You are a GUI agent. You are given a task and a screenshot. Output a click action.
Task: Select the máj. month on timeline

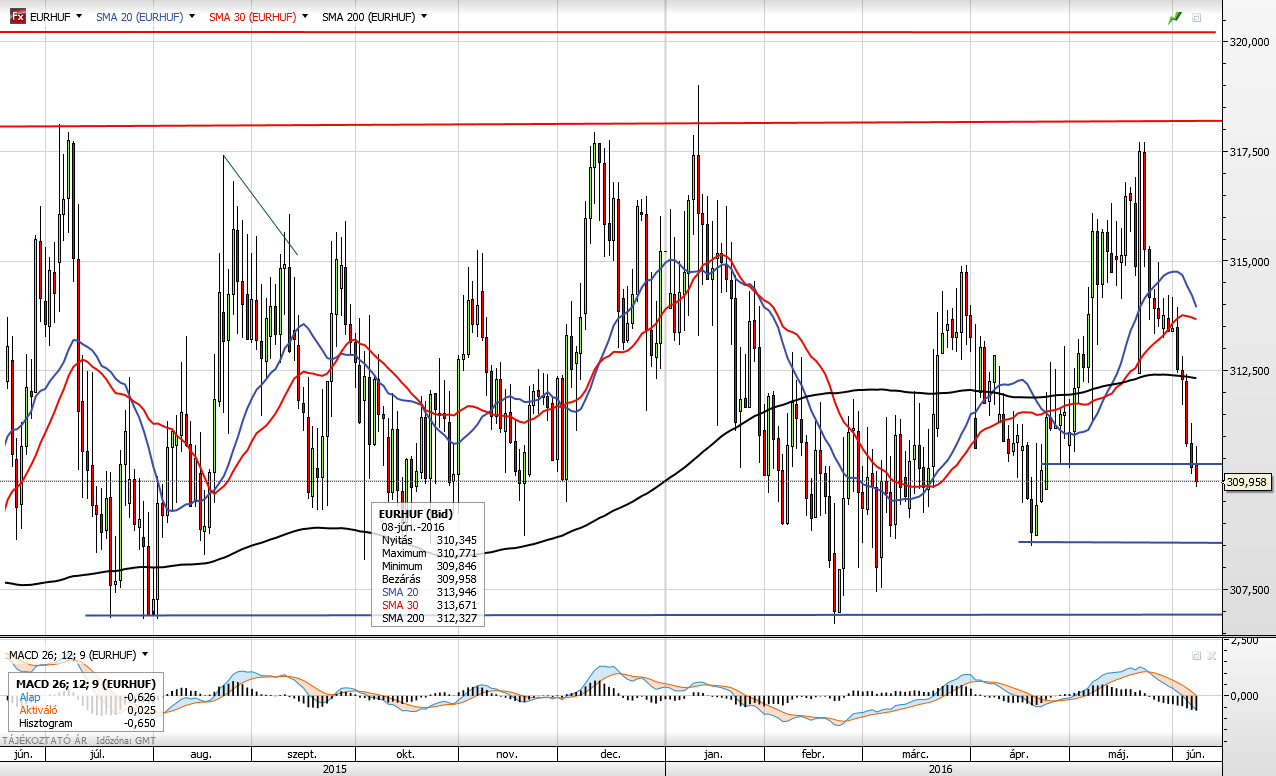click(1123, 755)
